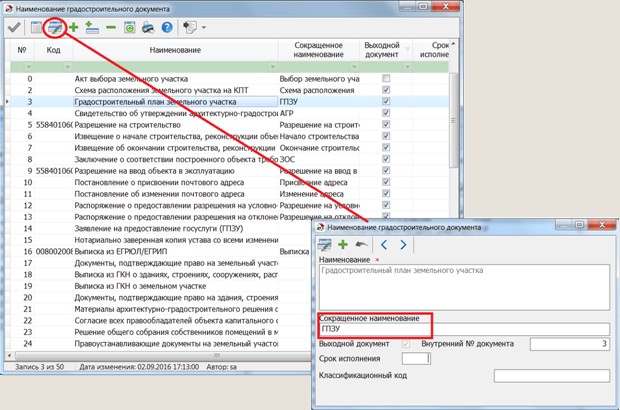Go to next record arrow in dialog
The image size is (620, 410).
point(402,244)
